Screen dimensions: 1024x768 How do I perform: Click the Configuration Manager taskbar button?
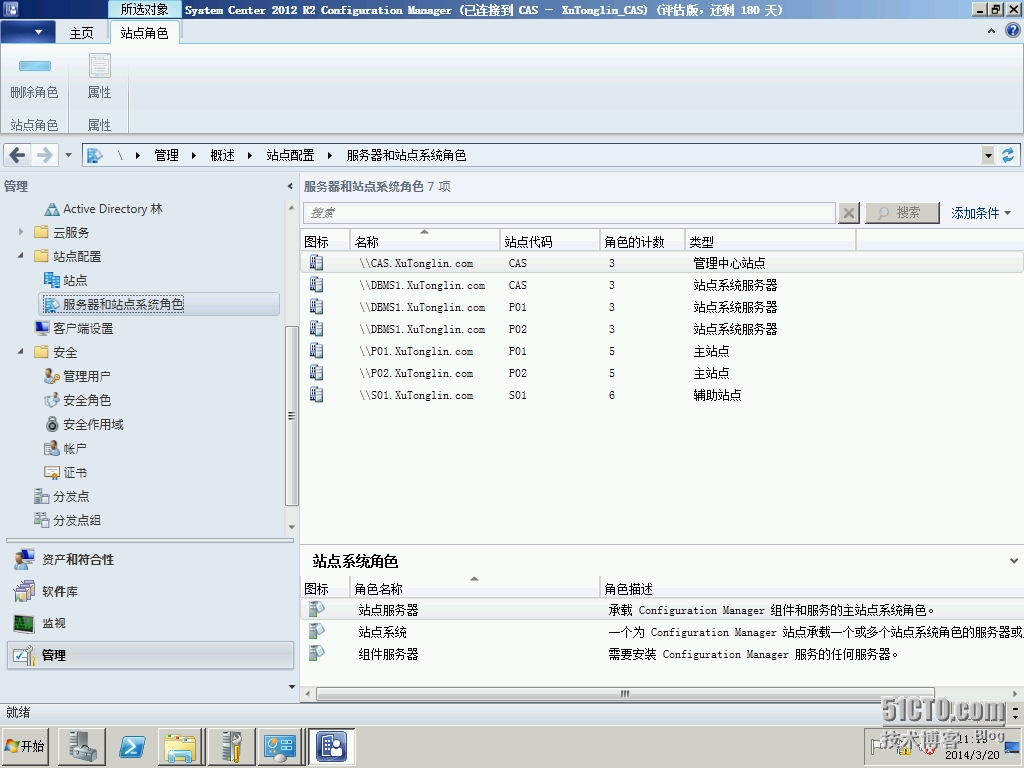(332, 746)
